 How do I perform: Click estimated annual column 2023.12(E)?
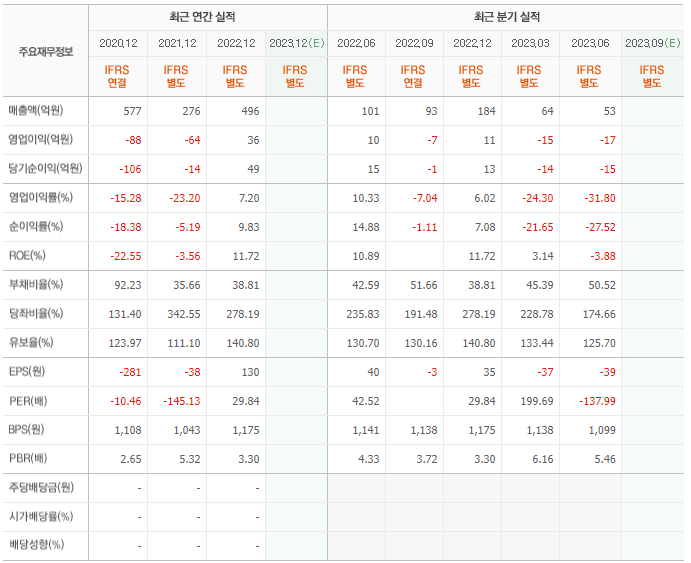tap(297, 43)
